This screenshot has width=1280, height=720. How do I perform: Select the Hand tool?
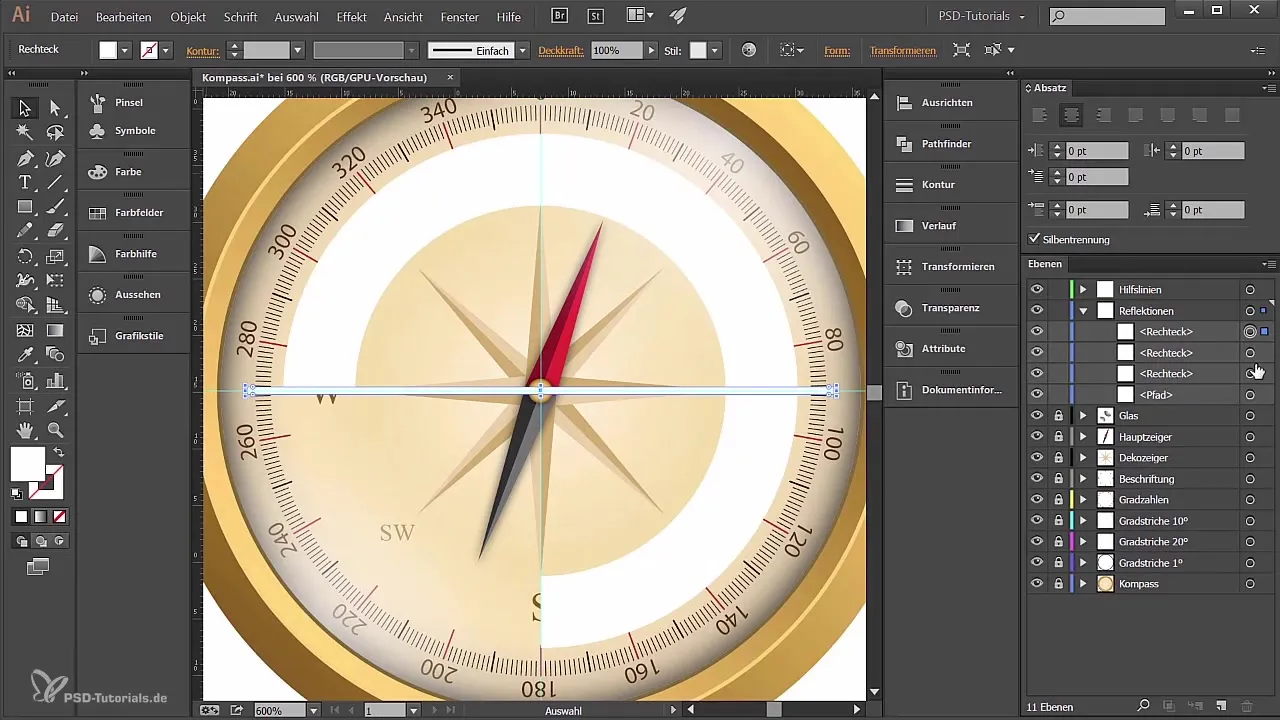tap(25, 430)
